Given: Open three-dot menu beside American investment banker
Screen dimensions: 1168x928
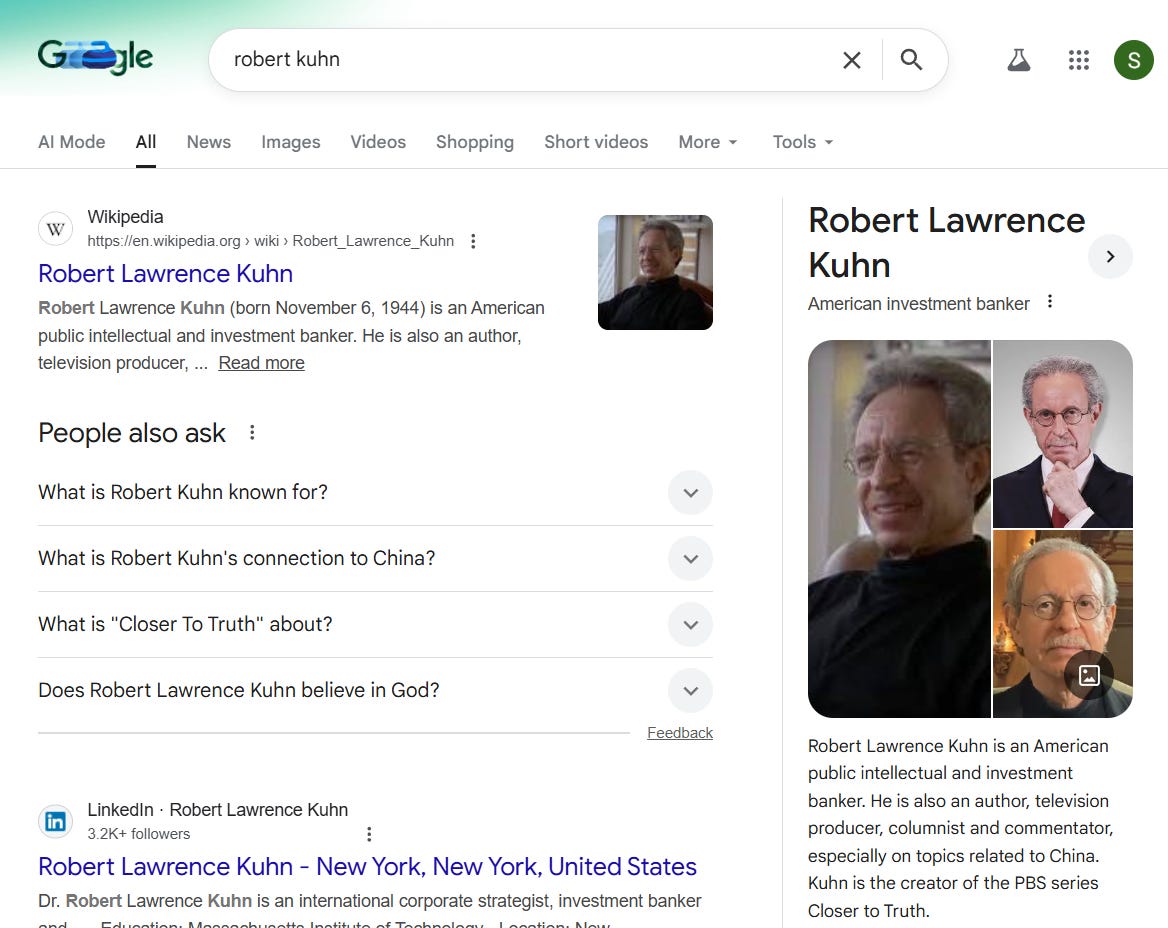Looking at the screenshot, I should 1050,301.
